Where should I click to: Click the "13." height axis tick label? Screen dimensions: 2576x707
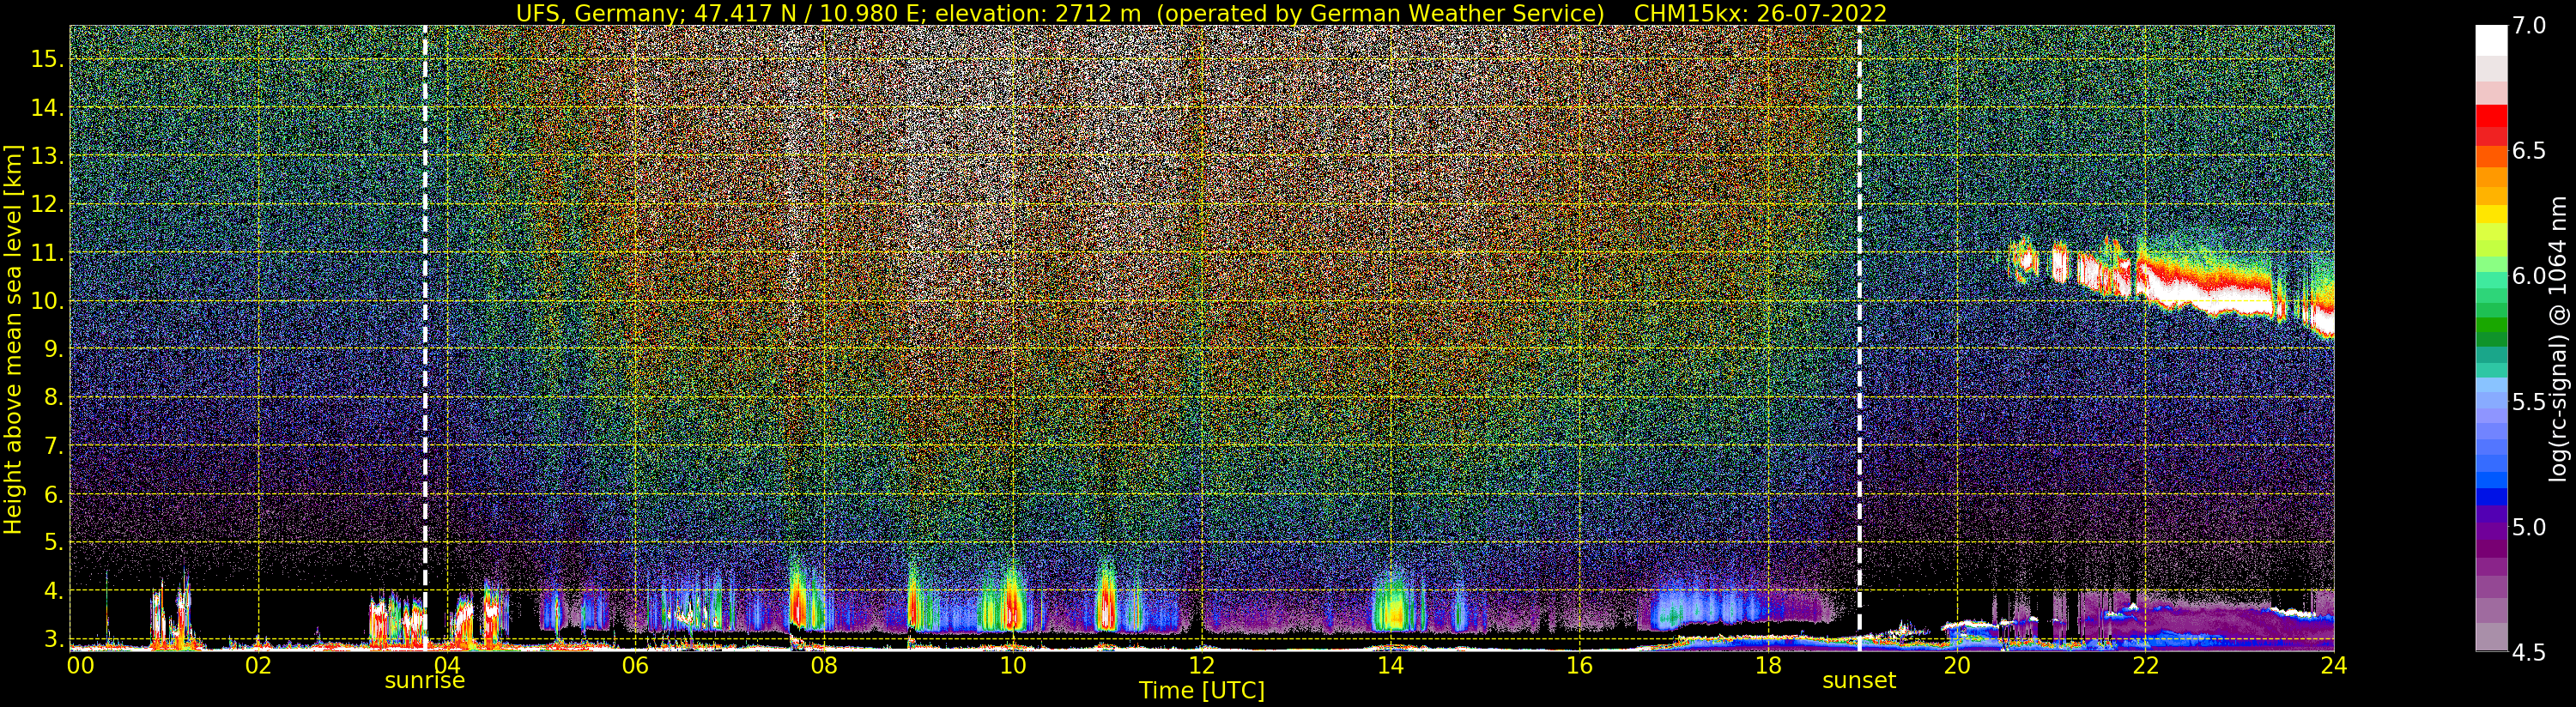click(x=47, y=156)
